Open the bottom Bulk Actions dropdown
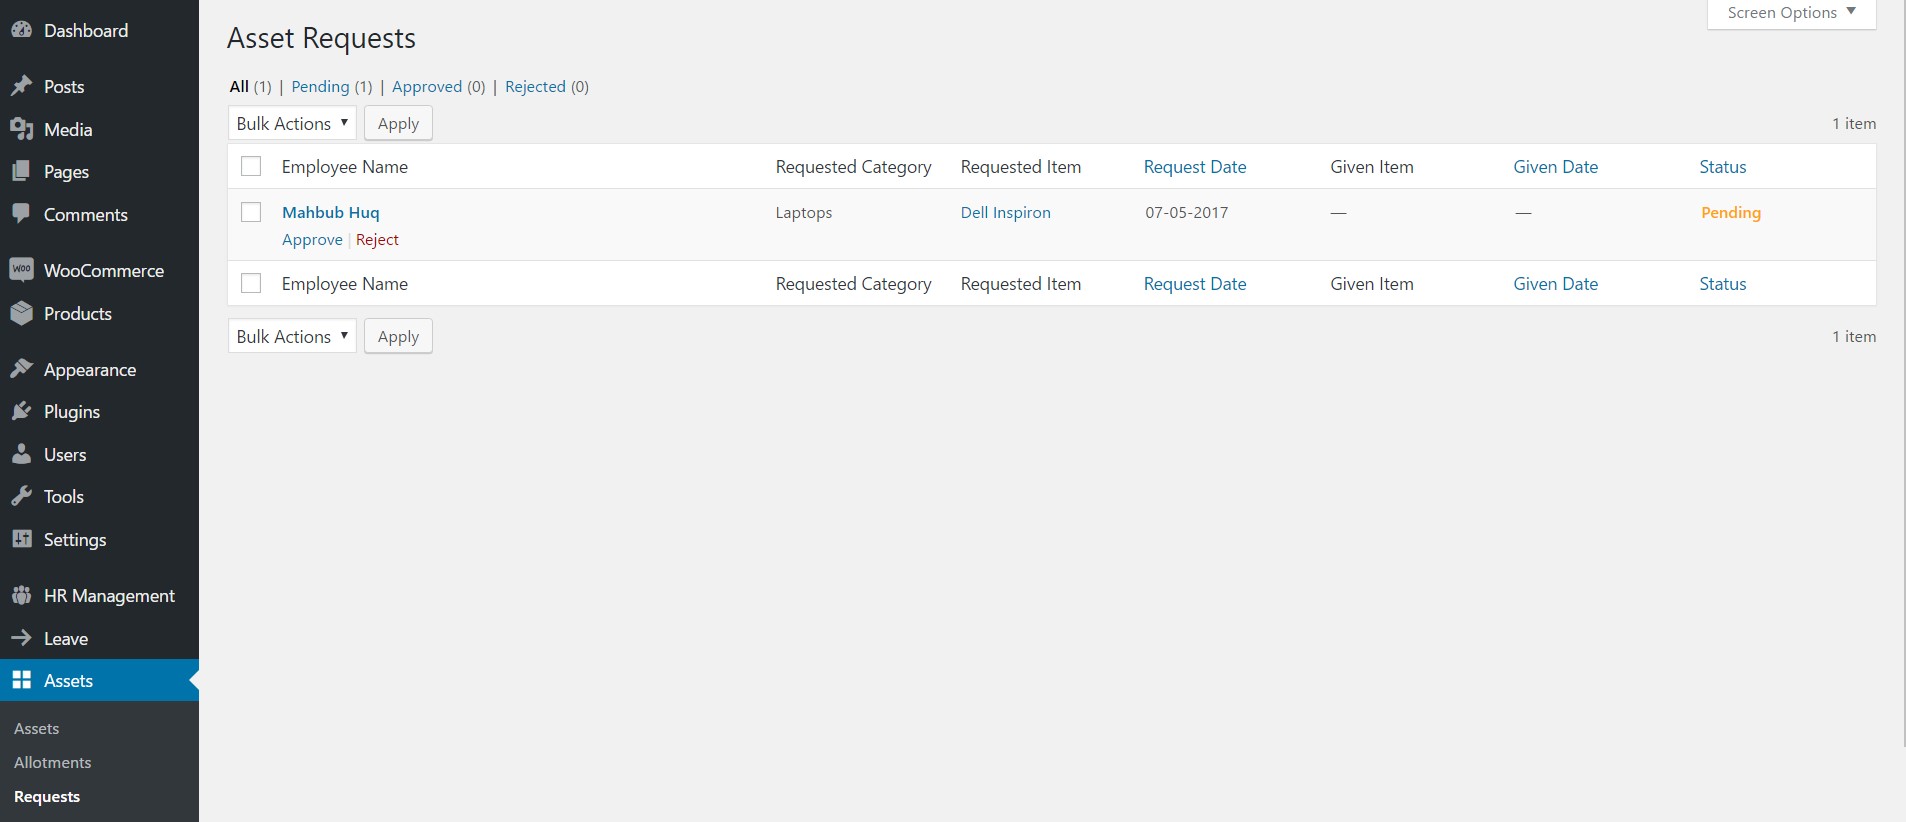This screenshot has width=1906, height=822. click(292, 336)
